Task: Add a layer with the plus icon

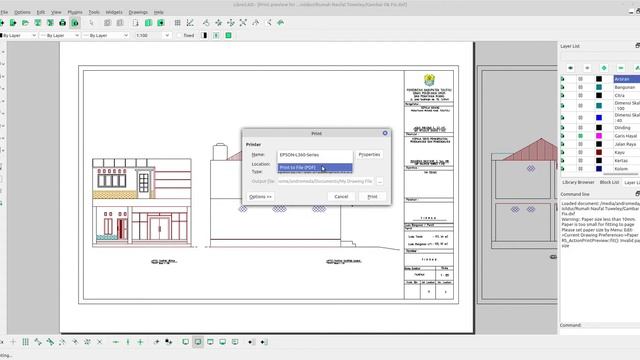Action: pyautogui.click(x=604, y=68)
